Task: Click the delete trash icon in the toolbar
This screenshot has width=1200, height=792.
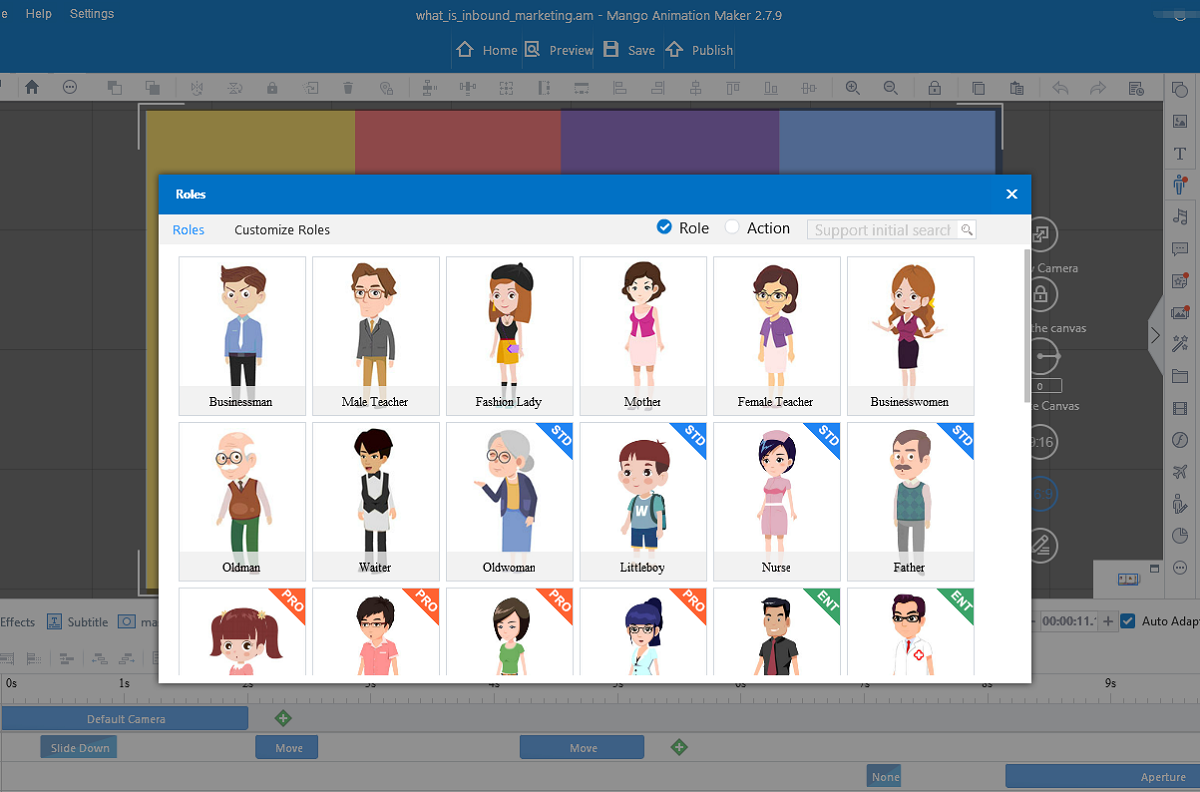Action: 348,87
